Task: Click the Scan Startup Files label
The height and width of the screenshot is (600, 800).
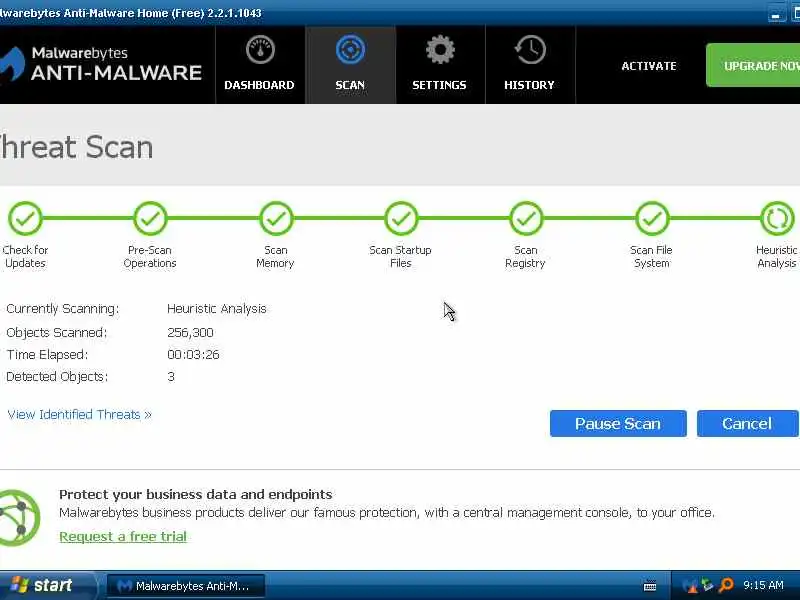Action: [x=401, y=256]
